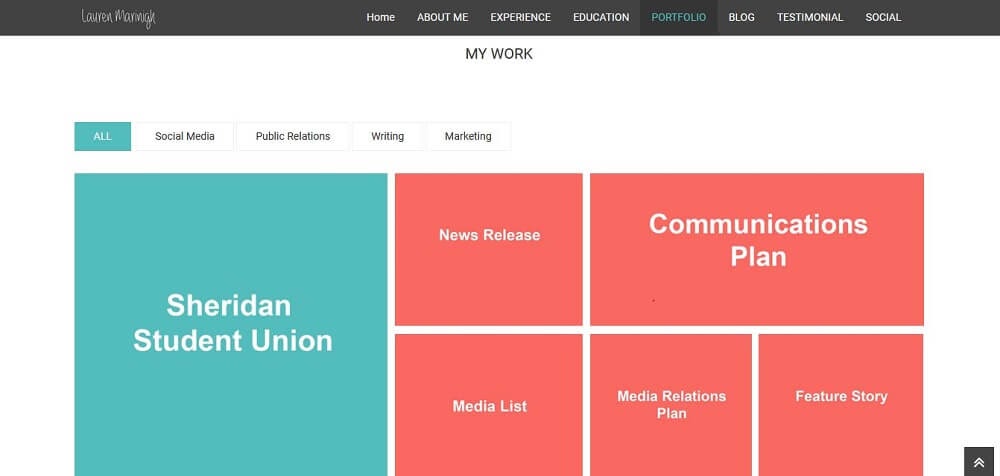1000x476 pixels.
Task: Click the MY WORK heading text
Action: [499, 54]
